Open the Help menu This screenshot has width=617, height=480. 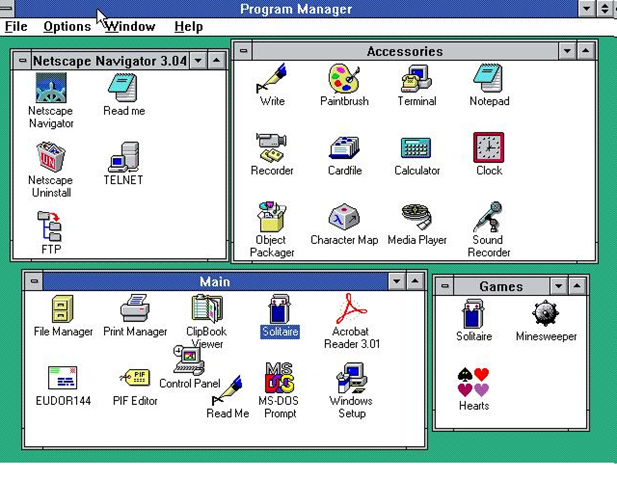[188, 27]
